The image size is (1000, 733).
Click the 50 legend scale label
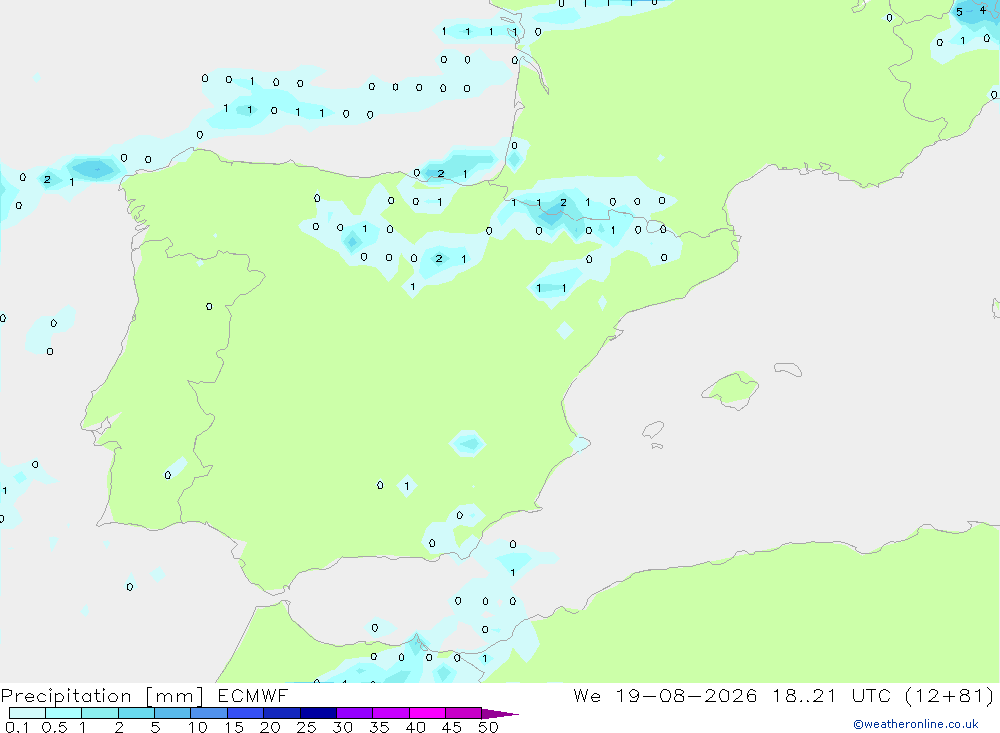tap(489, 727)
